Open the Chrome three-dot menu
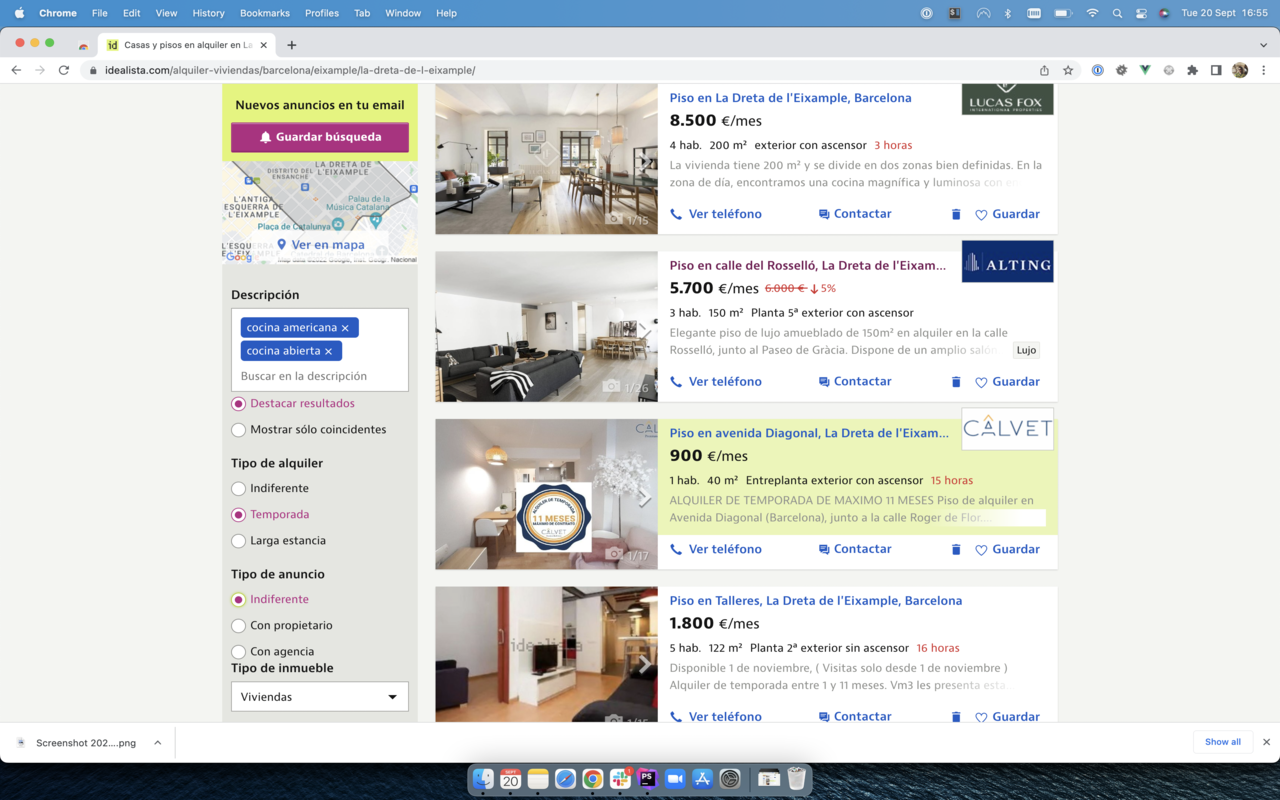 point(1264,70)
